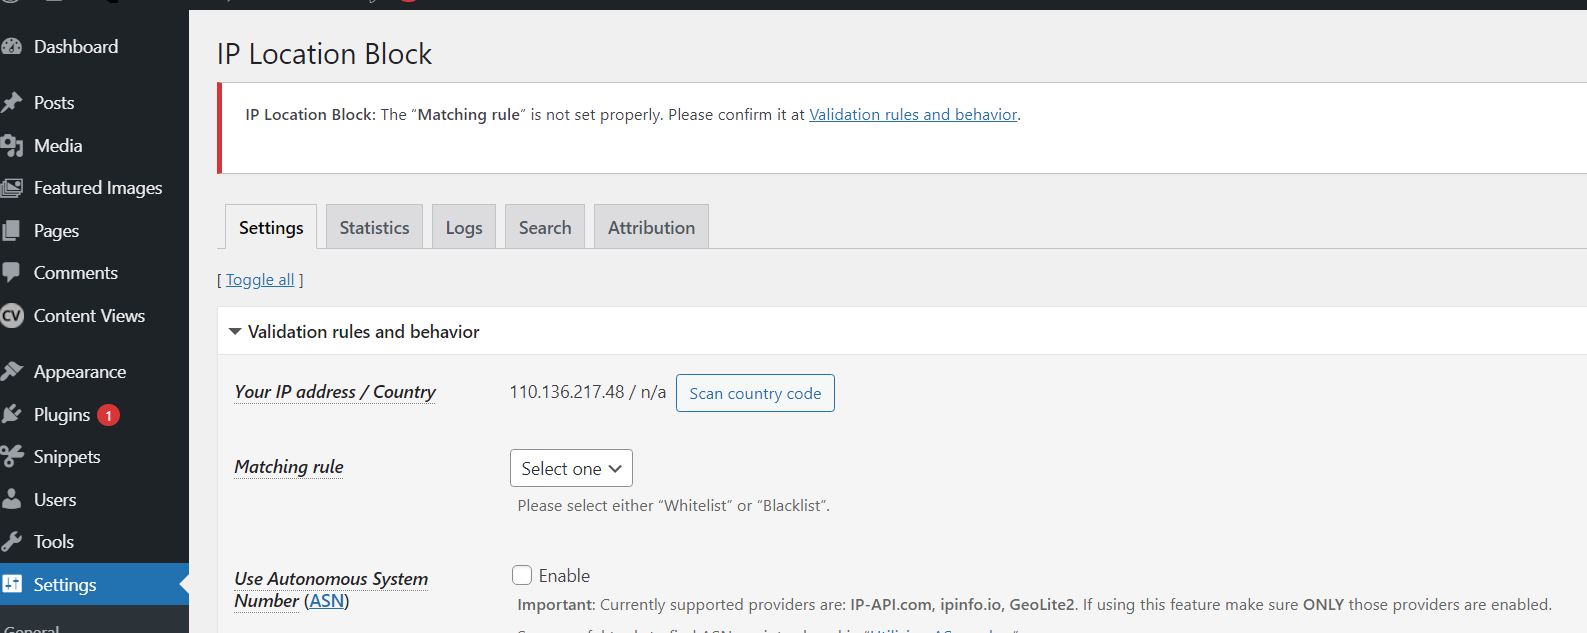This screenshot has height=633, width=1587.
Task: Click the ASN link
Action: 327,601
